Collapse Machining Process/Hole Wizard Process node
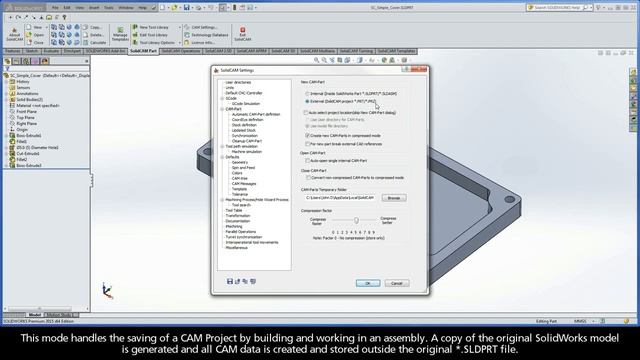Screen dimensions: 640x360 [x=222, y=200]
